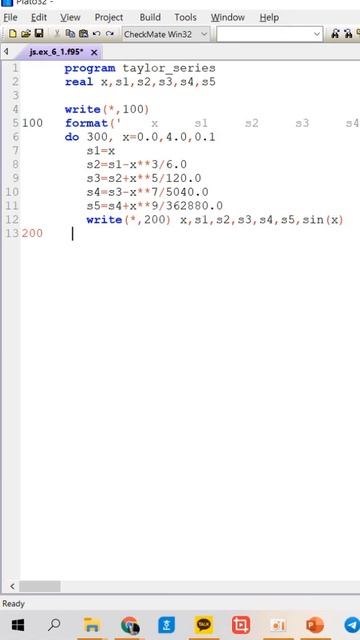Click the 'write(*,200)' line 12
Screen dimensions: 360x640
[x=215, y=220]
